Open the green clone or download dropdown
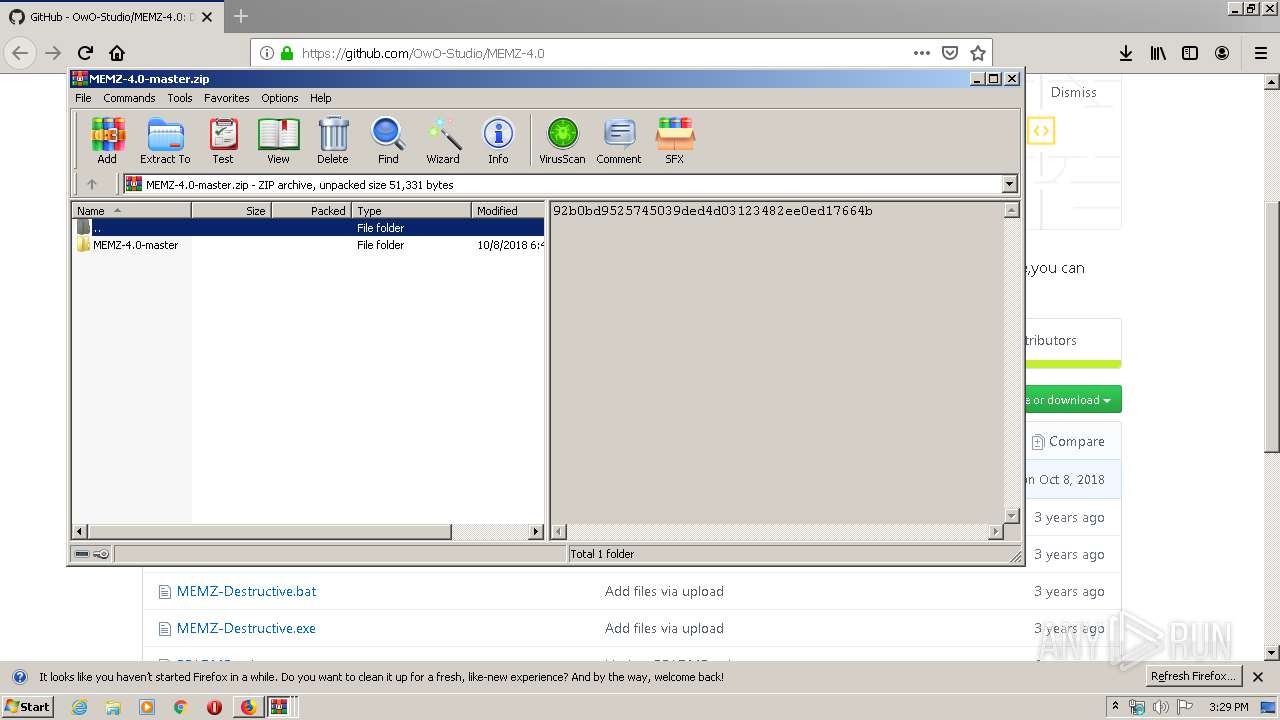 [1073, 399]
